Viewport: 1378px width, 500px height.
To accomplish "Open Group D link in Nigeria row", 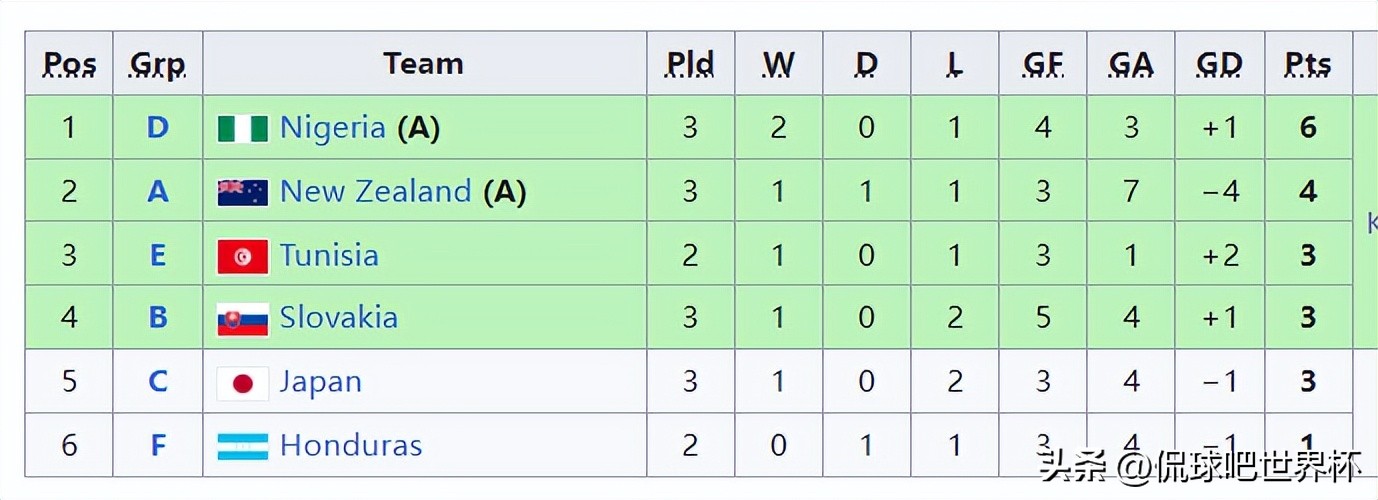I will tap(158, 128).
